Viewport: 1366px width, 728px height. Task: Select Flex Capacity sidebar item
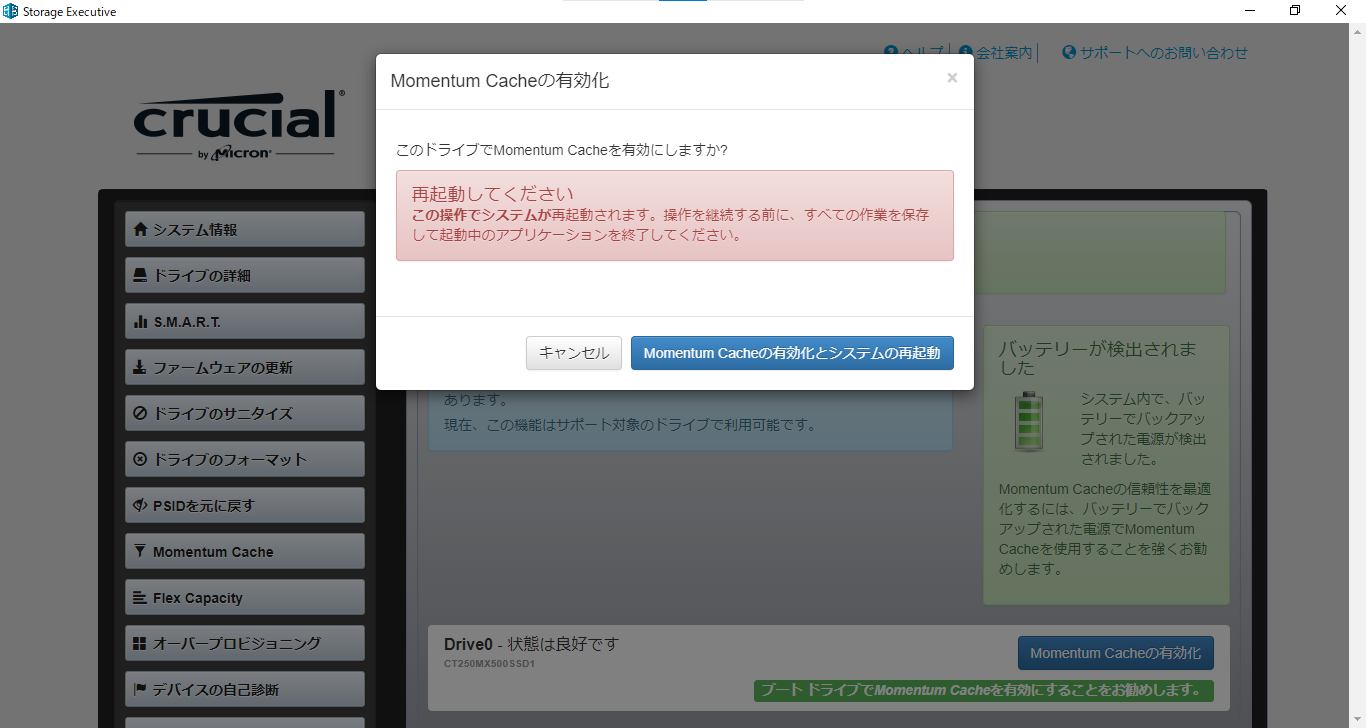(x=245, y=598)
